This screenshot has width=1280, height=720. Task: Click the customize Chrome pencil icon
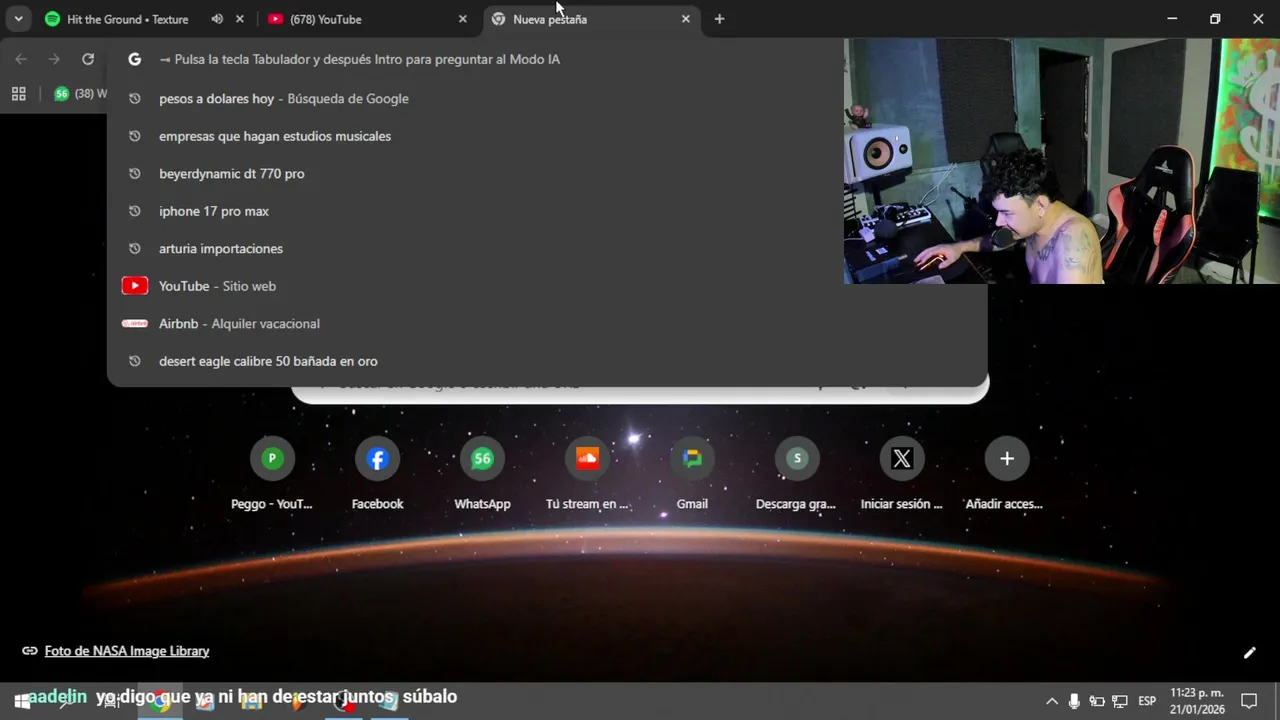[1249, 653]
